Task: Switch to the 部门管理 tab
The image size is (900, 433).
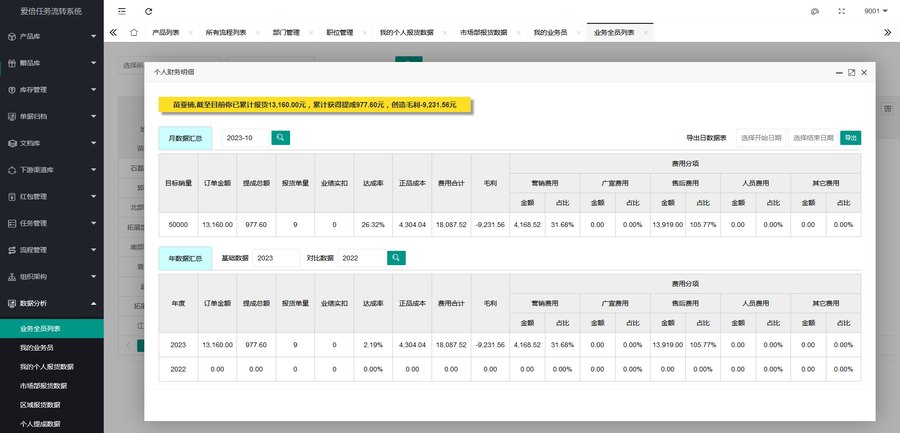Action: point(286,33)
